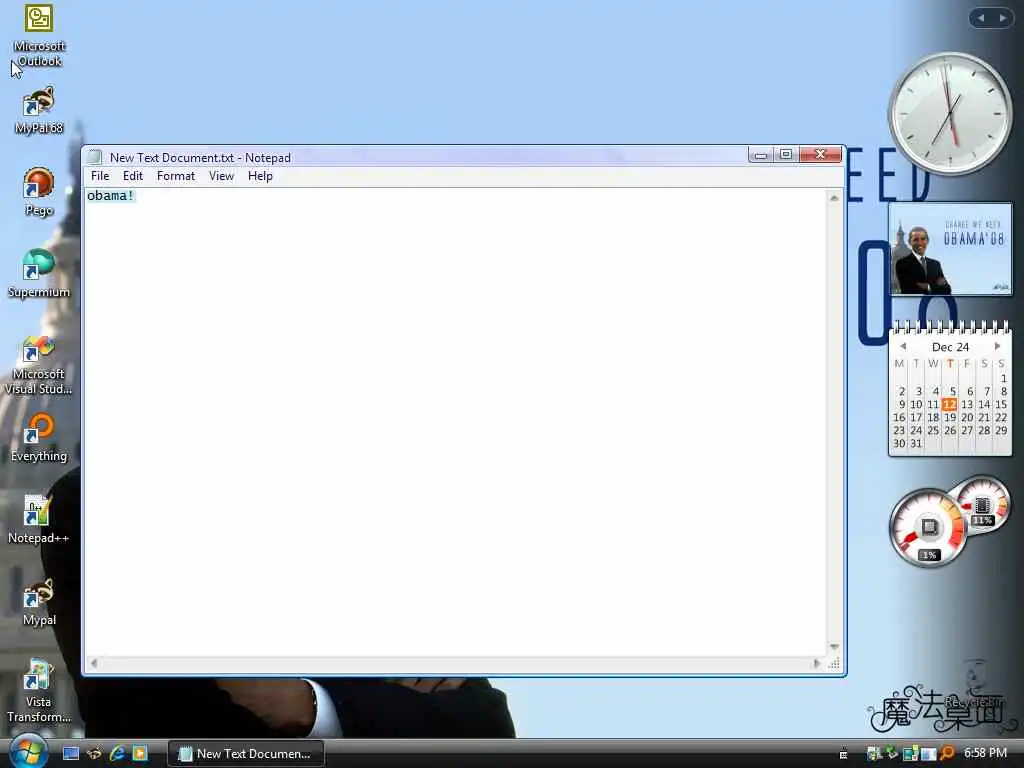Launch Mypal raccoon icon in Quick Launch
Viewport: 1024px width, 768px height.
pyautogui.click(x=95, y=754)
